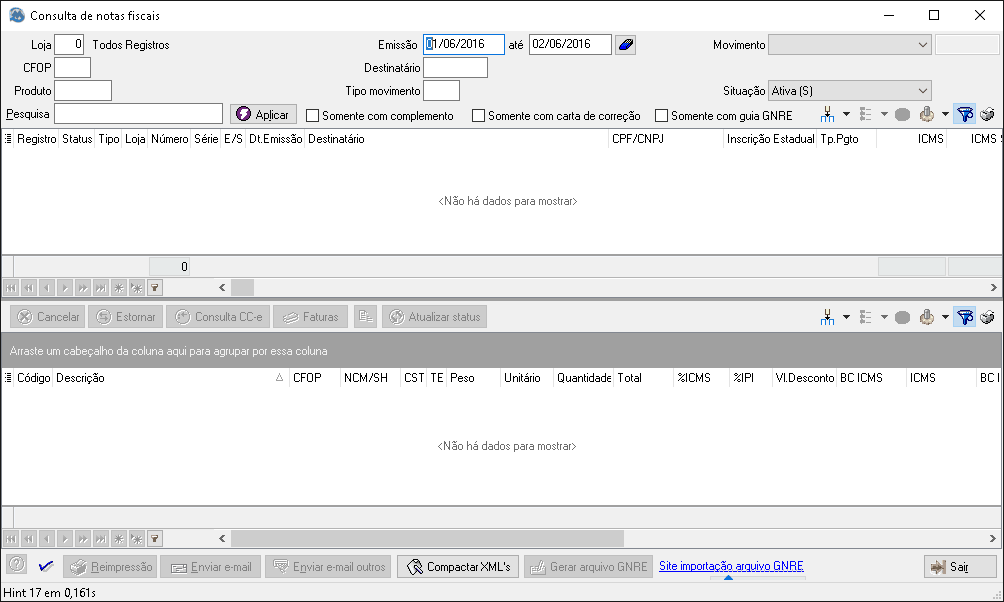Check Somente com carta de correção
Screen dimensions: 1004x602
(x=478, y=116)
